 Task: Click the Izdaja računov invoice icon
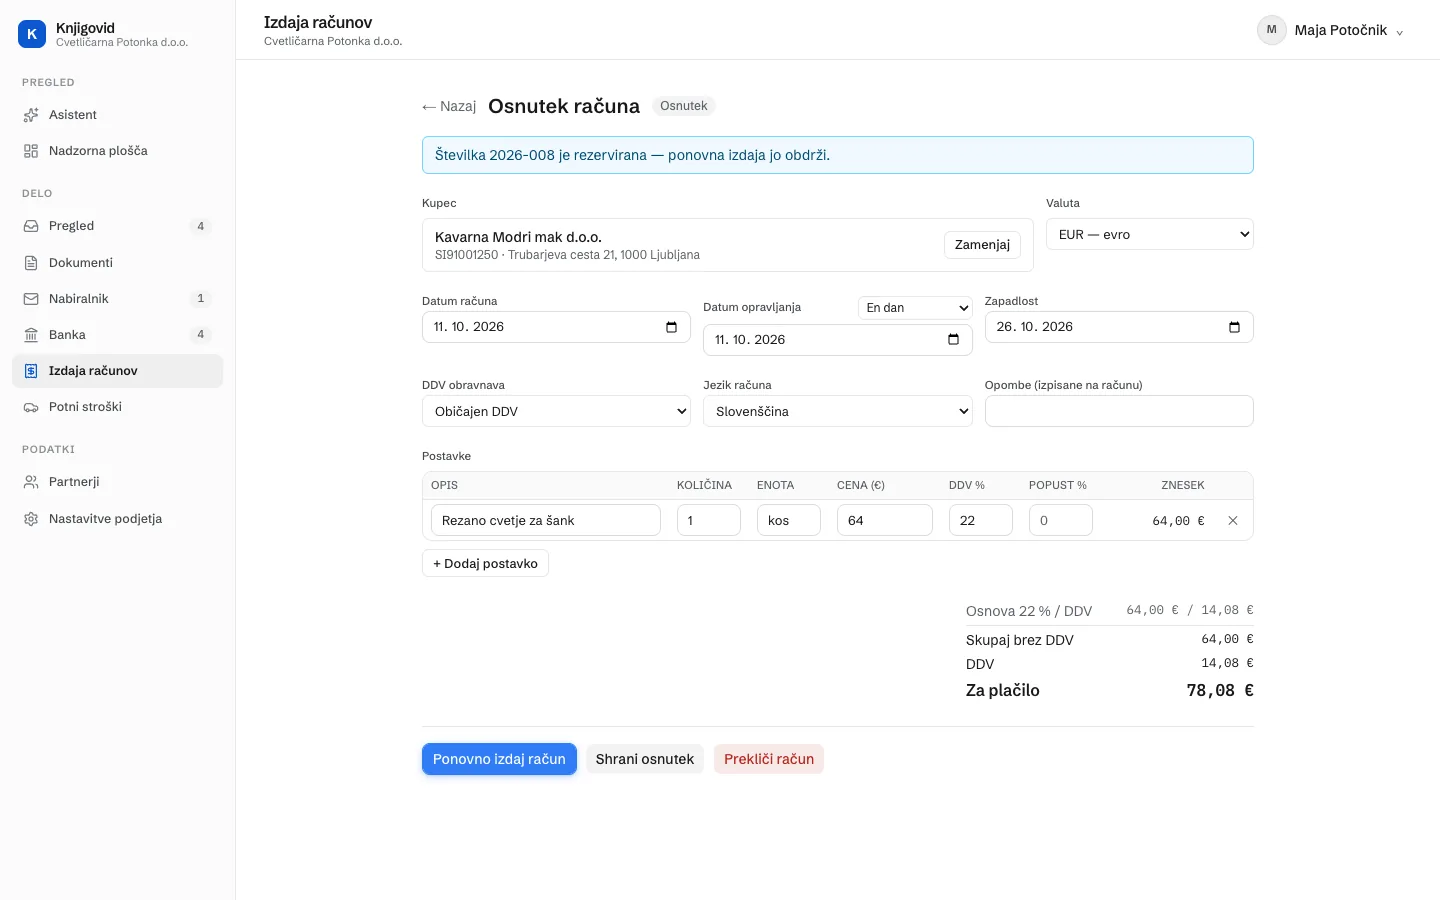pos(31,371)
